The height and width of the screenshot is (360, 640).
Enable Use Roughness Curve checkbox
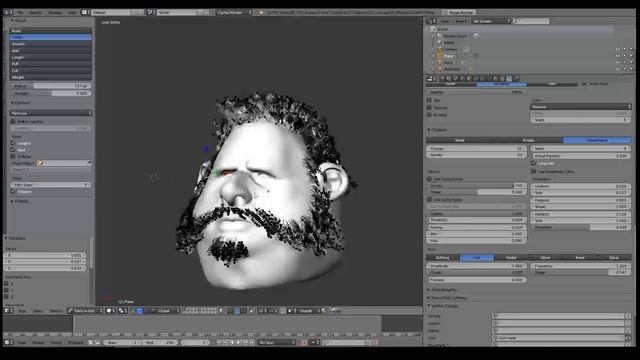533,171
